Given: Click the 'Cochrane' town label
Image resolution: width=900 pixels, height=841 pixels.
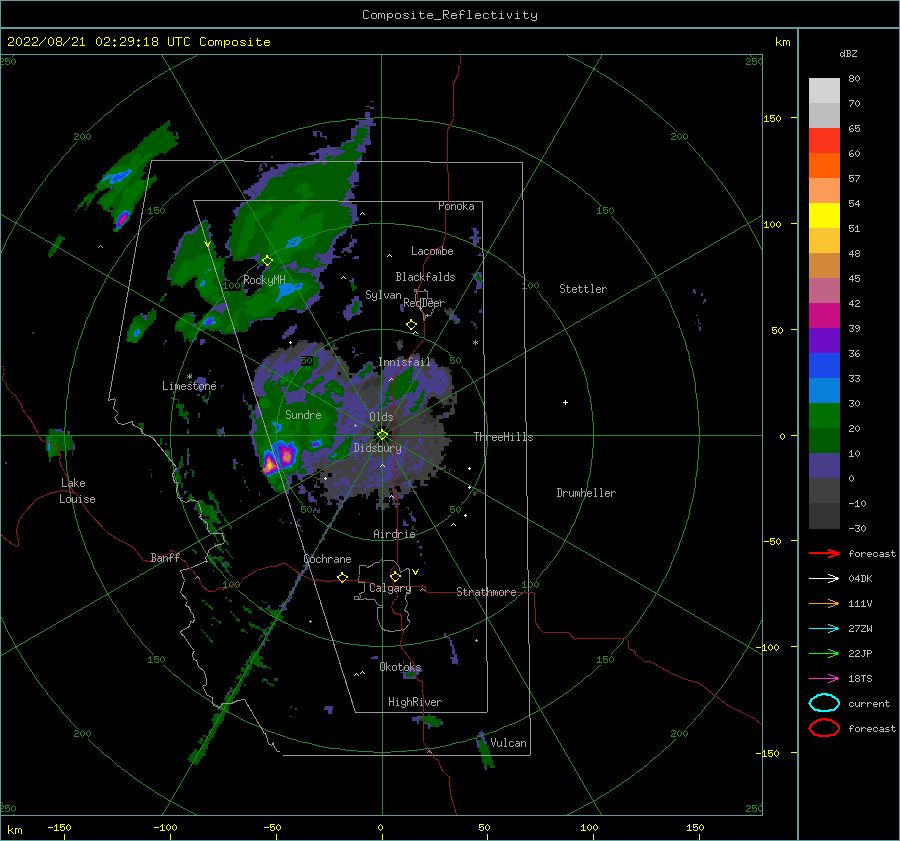Looking at the screenshot, I should point(327,559).
